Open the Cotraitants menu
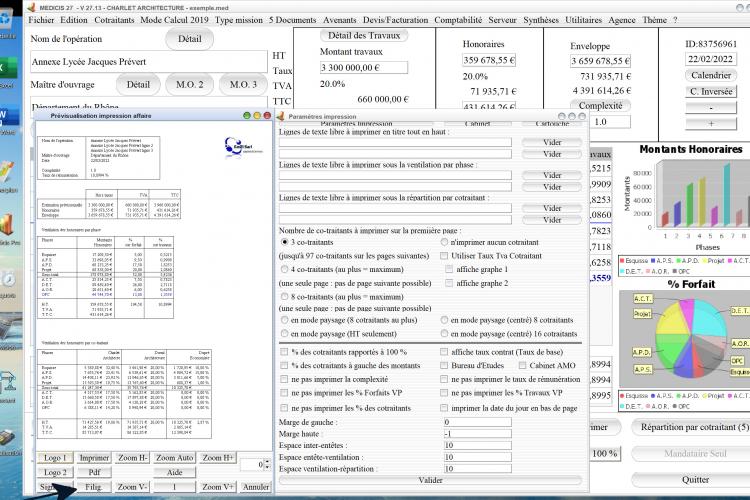 [114, 20]
